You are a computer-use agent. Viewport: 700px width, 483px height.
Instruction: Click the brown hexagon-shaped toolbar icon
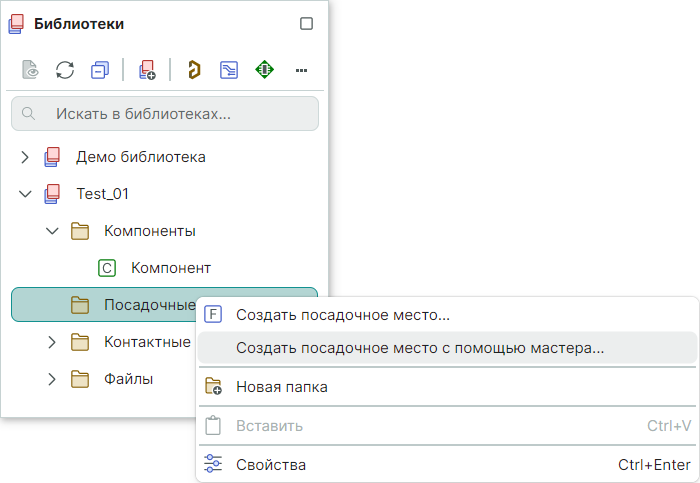pos(194,70)
